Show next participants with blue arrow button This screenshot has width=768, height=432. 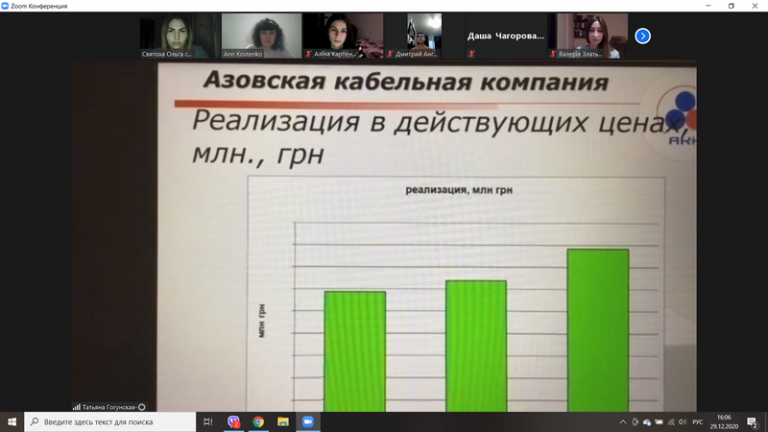pos(643,36)
